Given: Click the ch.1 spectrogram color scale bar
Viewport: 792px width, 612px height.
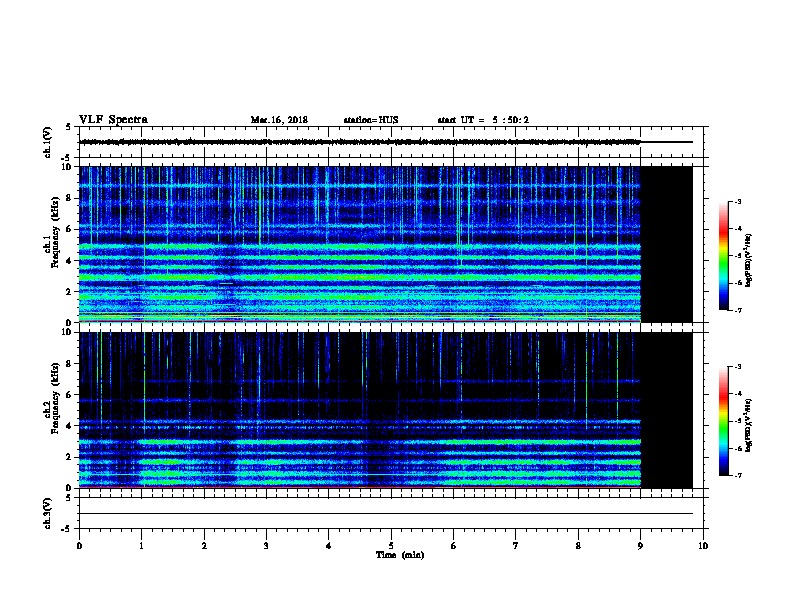Looking at the screenshot, I should tap(723, 256).
